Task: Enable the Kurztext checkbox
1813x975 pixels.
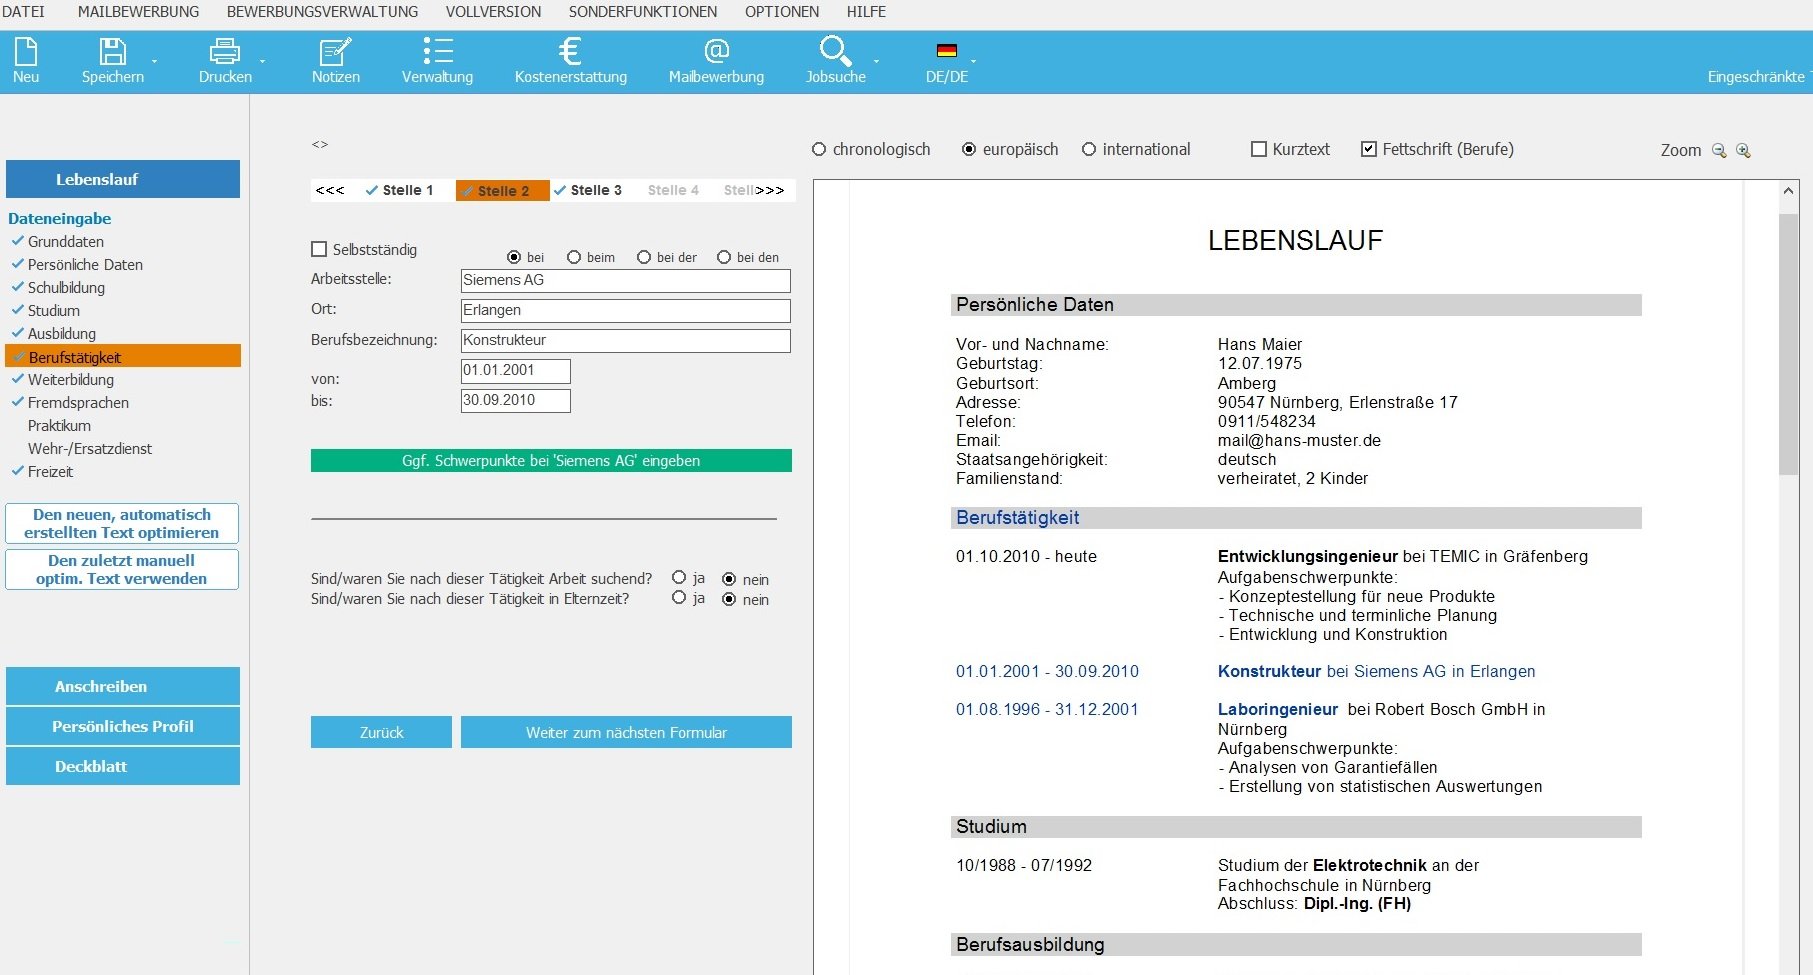Action: pyautogui.click(x=1259, y=149)
